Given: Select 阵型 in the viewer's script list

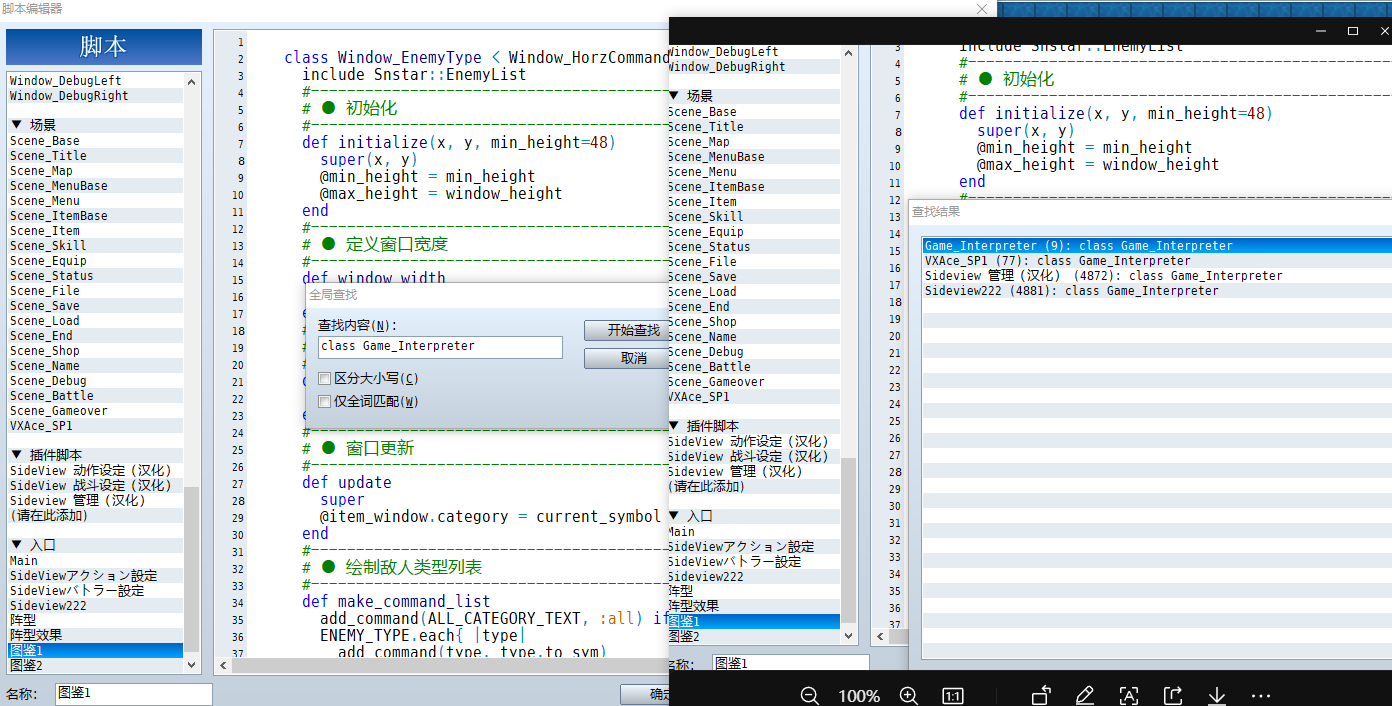Looking at the screenshot, I should pos(754,592).
